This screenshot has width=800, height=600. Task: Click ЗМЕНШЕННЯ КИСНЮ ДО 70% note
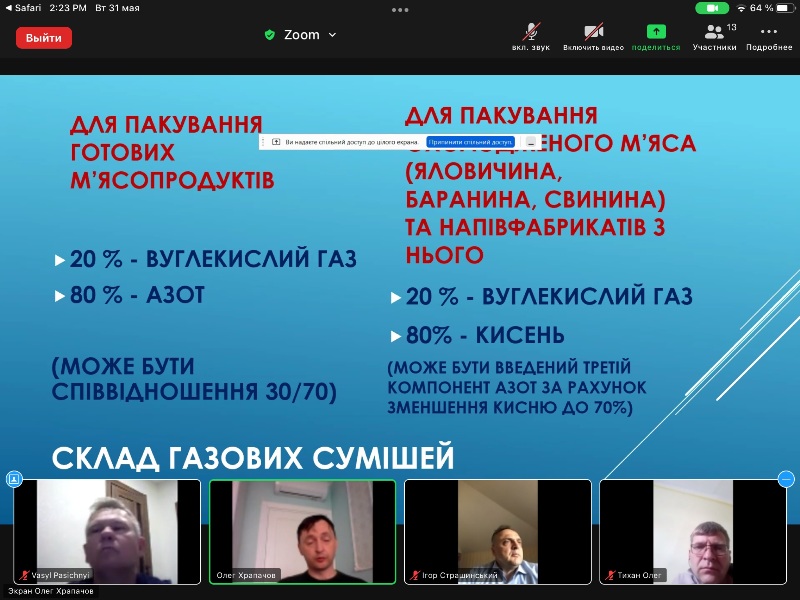tap(510, 408)
